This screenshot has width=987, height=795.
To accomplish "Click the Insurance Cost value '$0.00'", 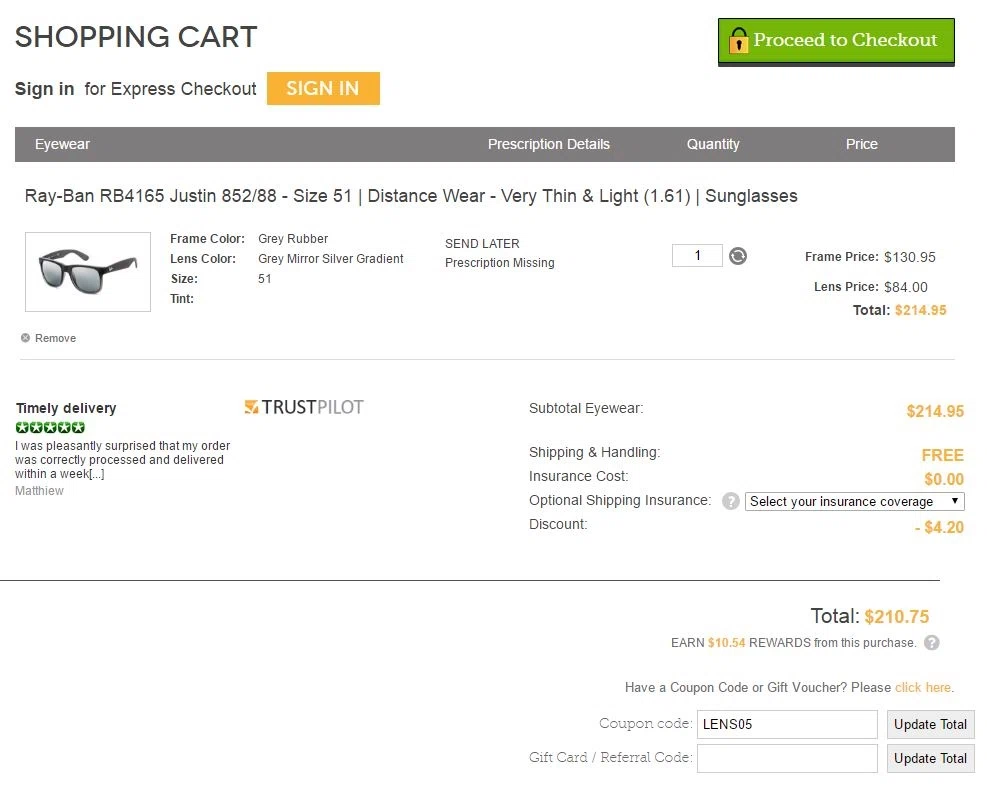I will (944, 480).
